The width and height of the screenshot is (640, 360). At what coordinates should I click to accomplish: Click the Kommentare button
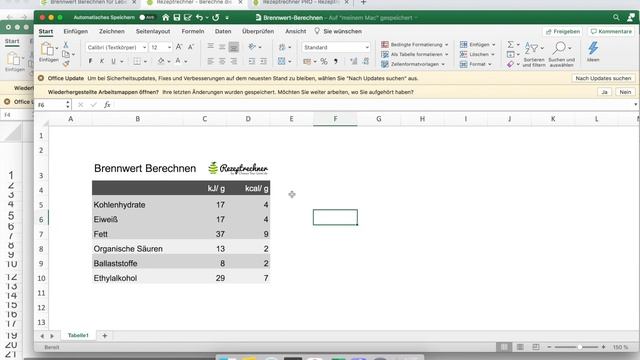[611, 31]
